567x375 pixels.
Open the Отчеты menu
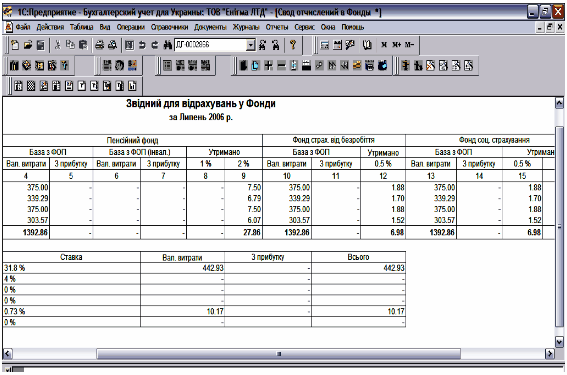pos(277,27)
